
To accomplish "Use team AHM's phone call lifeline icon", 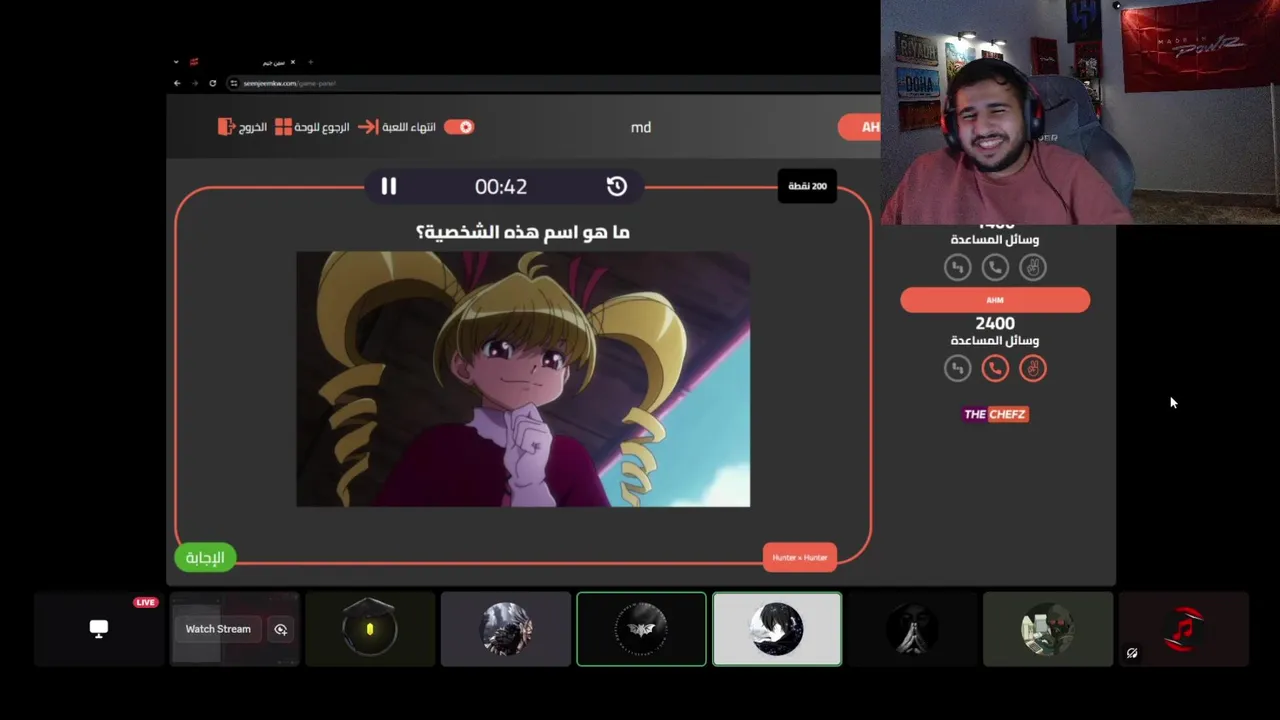I will [995, 369].
